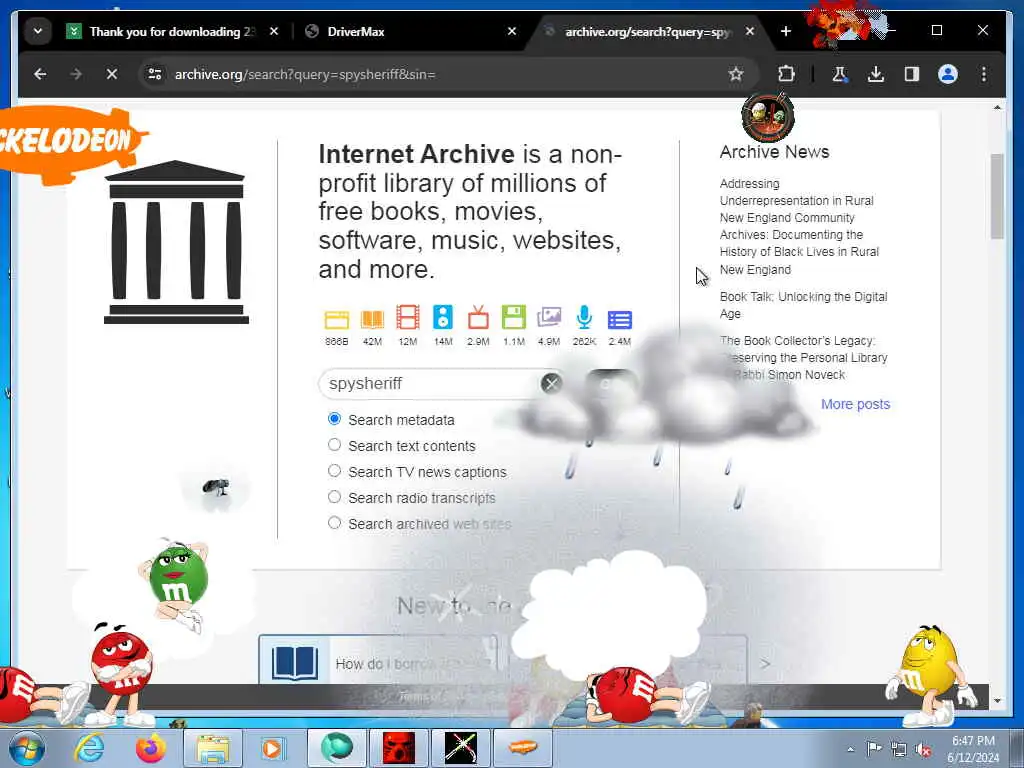Image resolution: width=1024 pixels, height=768 pixels.
Task: Open the Chrome downloads icon
Action: [x=876, y=74]
